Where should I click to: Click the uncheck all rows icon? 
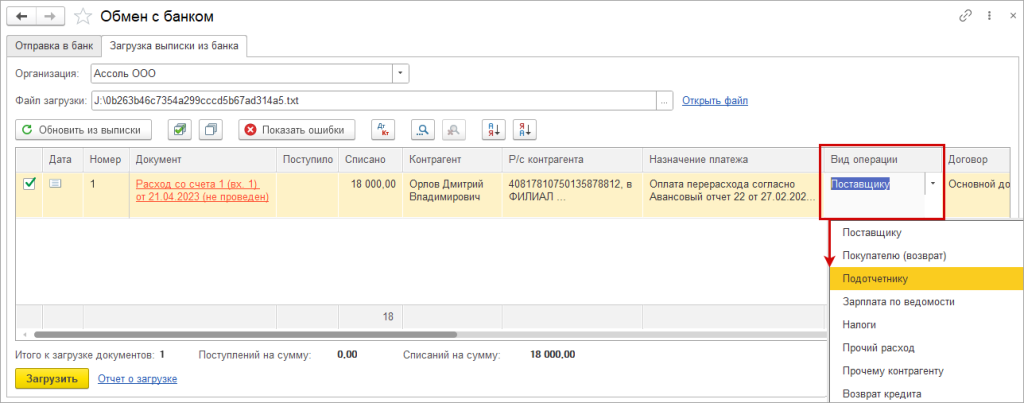click(x=210, y=129)
